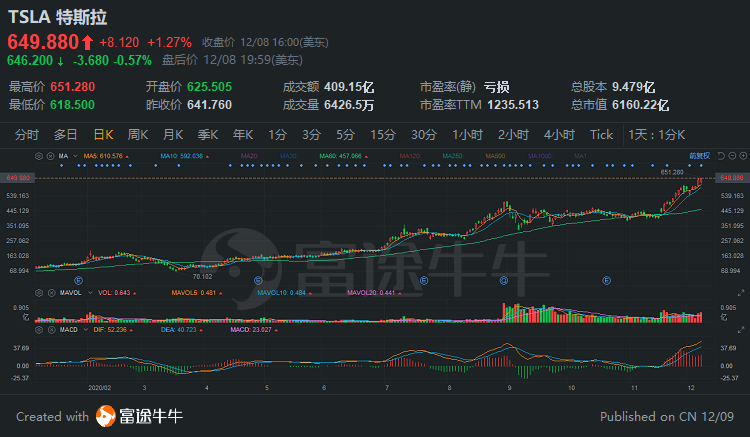Enable the MA250 moving average line

tap(452, 156)
